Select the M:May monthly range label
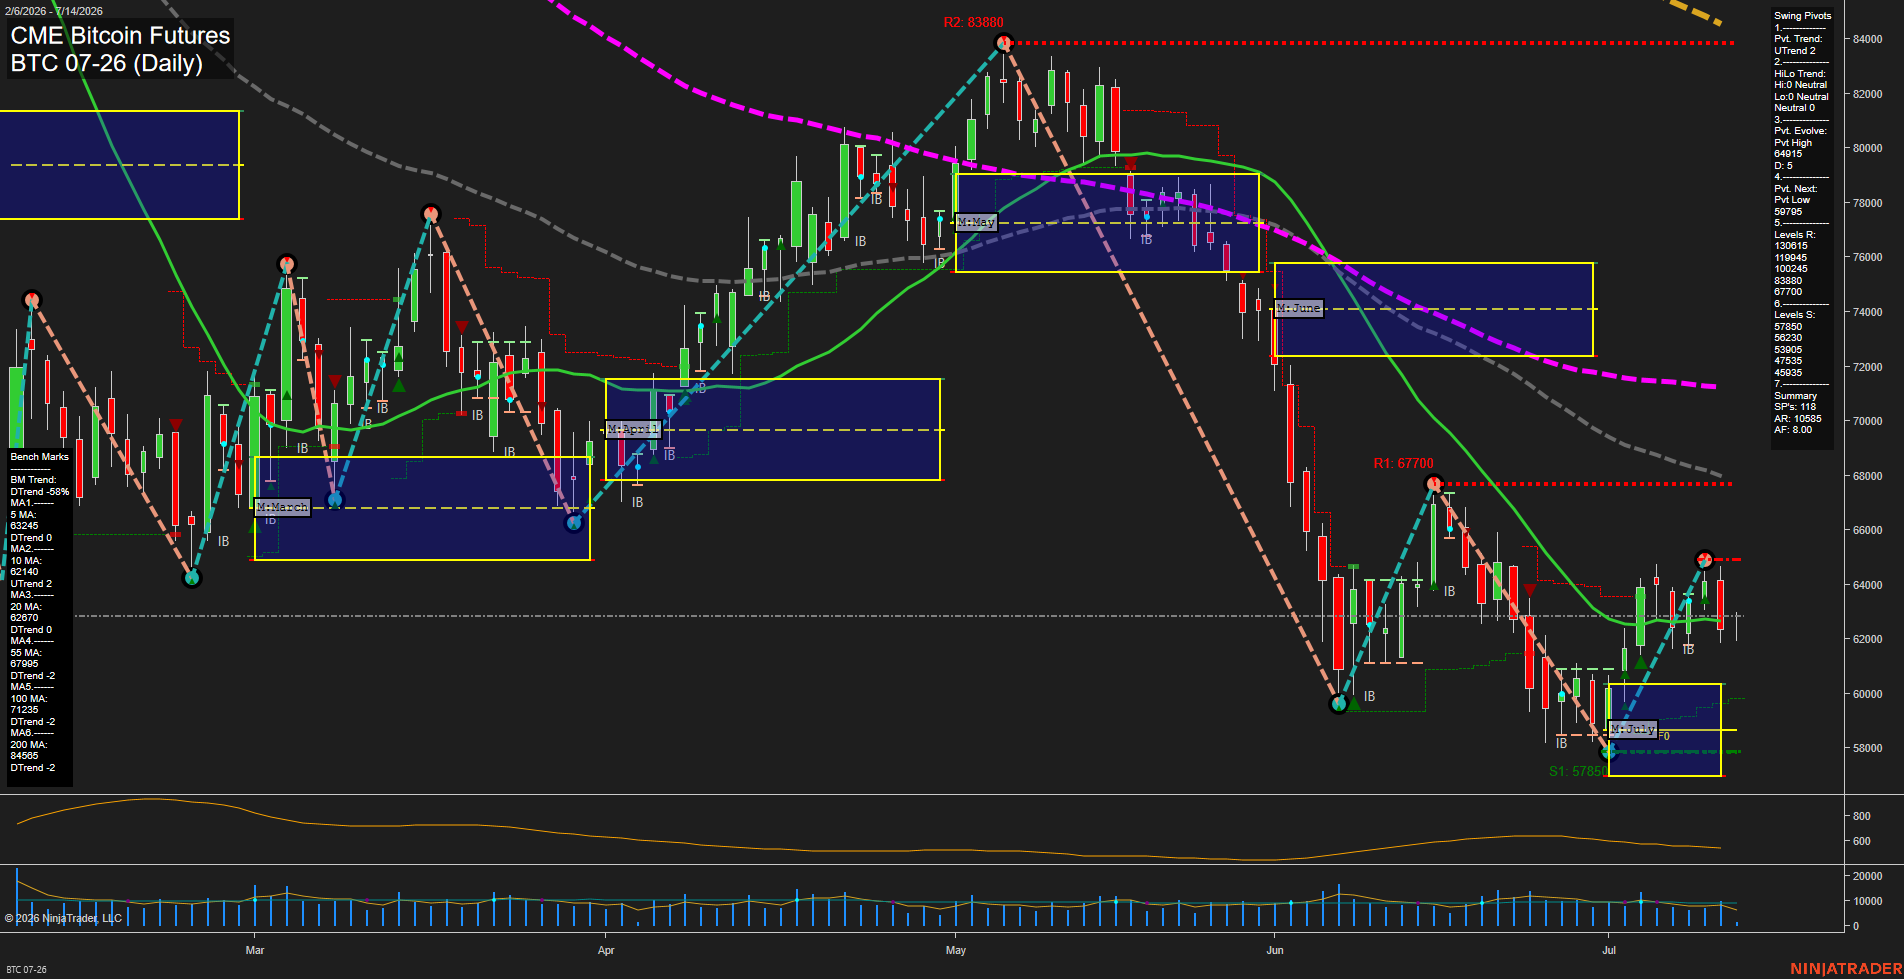The image size is (1904, 979). [976, 222]
